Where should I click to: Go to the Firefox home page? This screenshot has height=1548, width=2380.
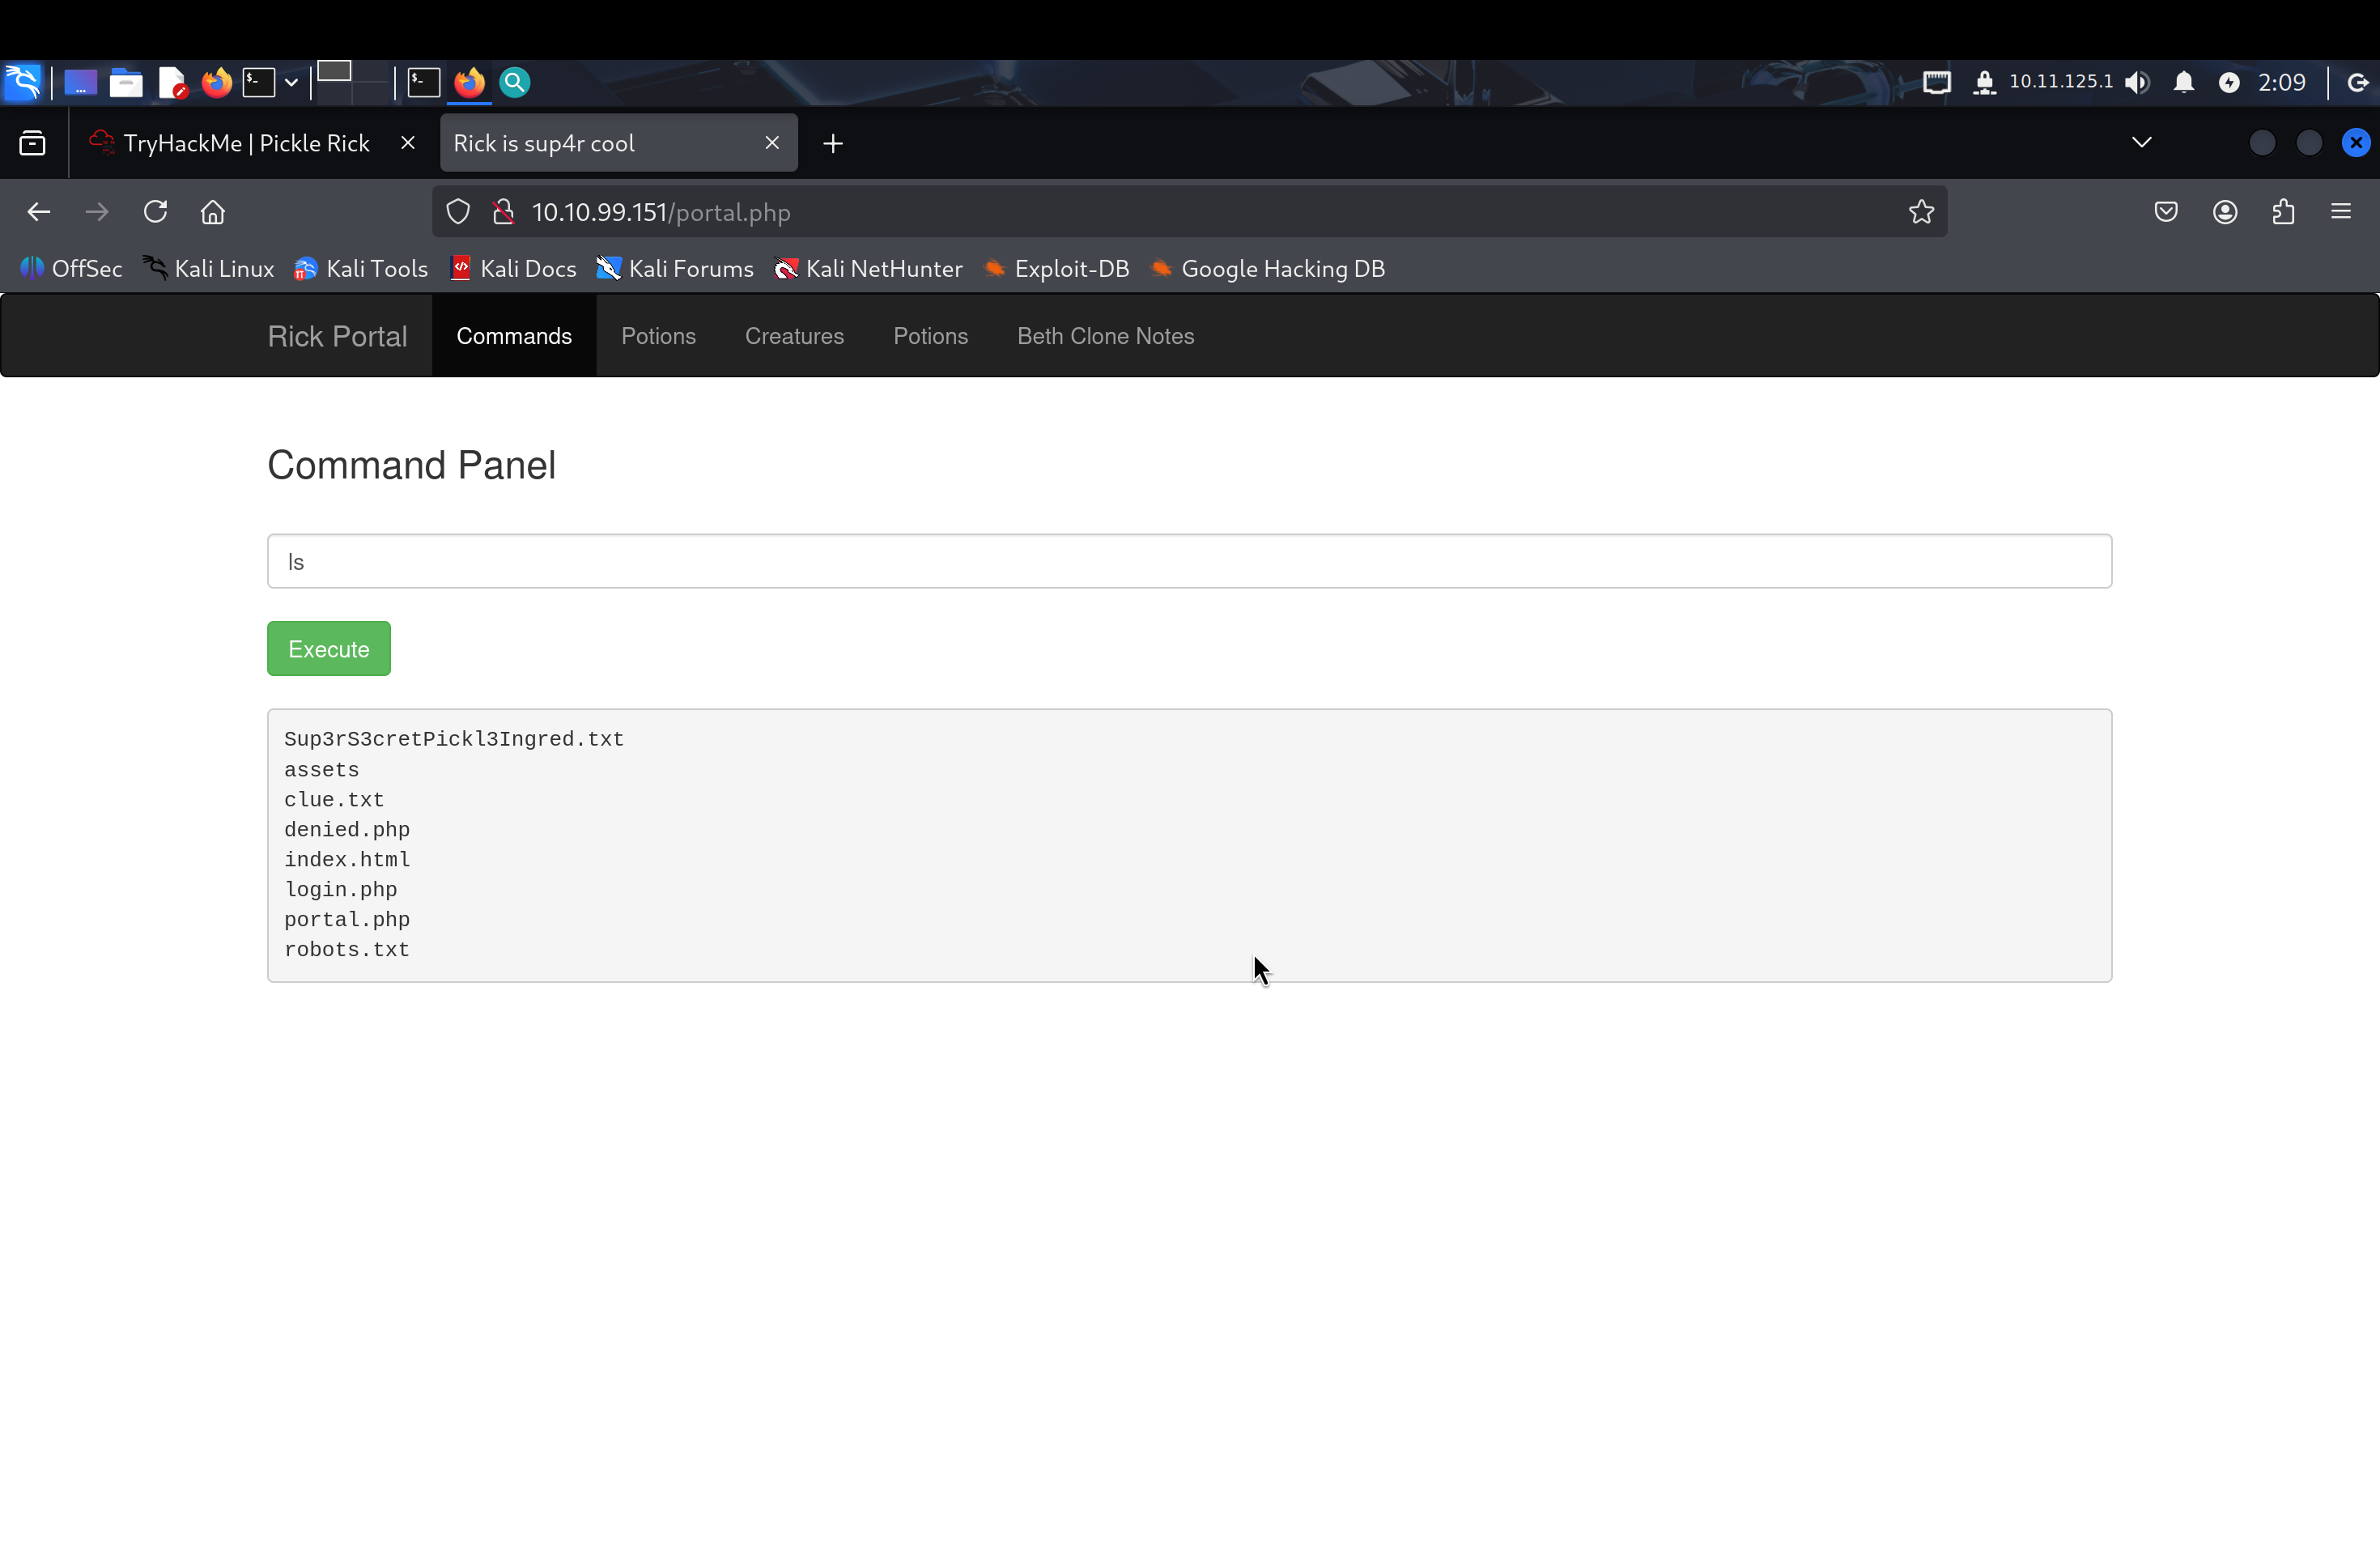(x=213, y=212)
